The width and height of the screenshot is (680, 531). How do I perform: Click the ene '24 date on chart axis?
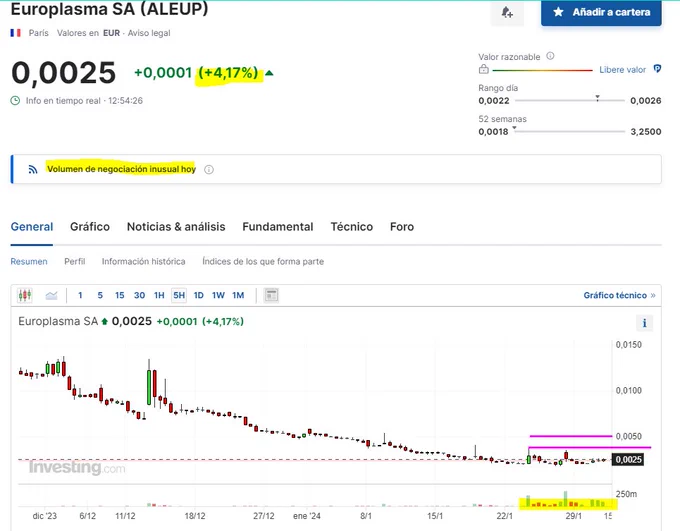(x=307, y=516)
